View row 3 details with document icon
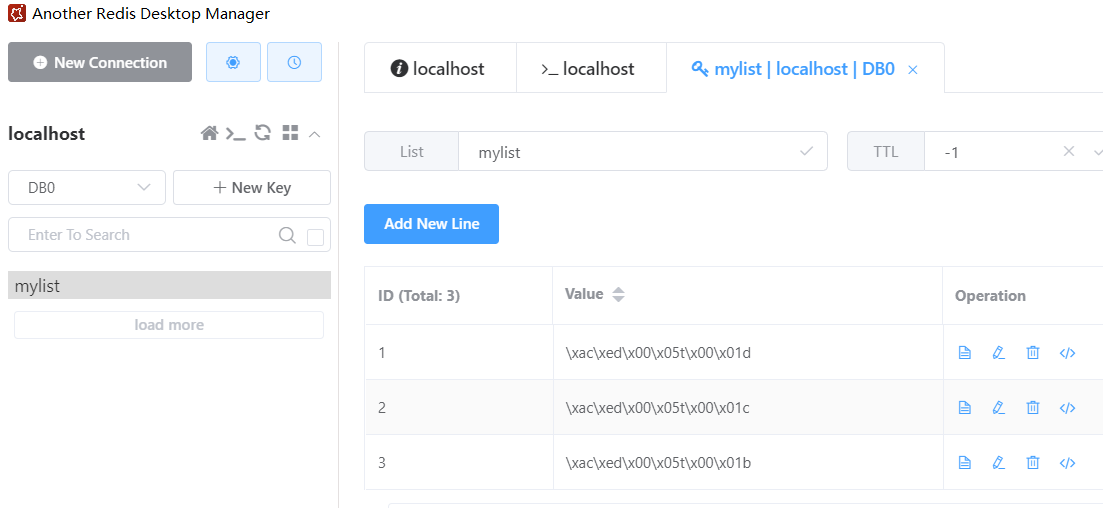 [x=965, y=462]
